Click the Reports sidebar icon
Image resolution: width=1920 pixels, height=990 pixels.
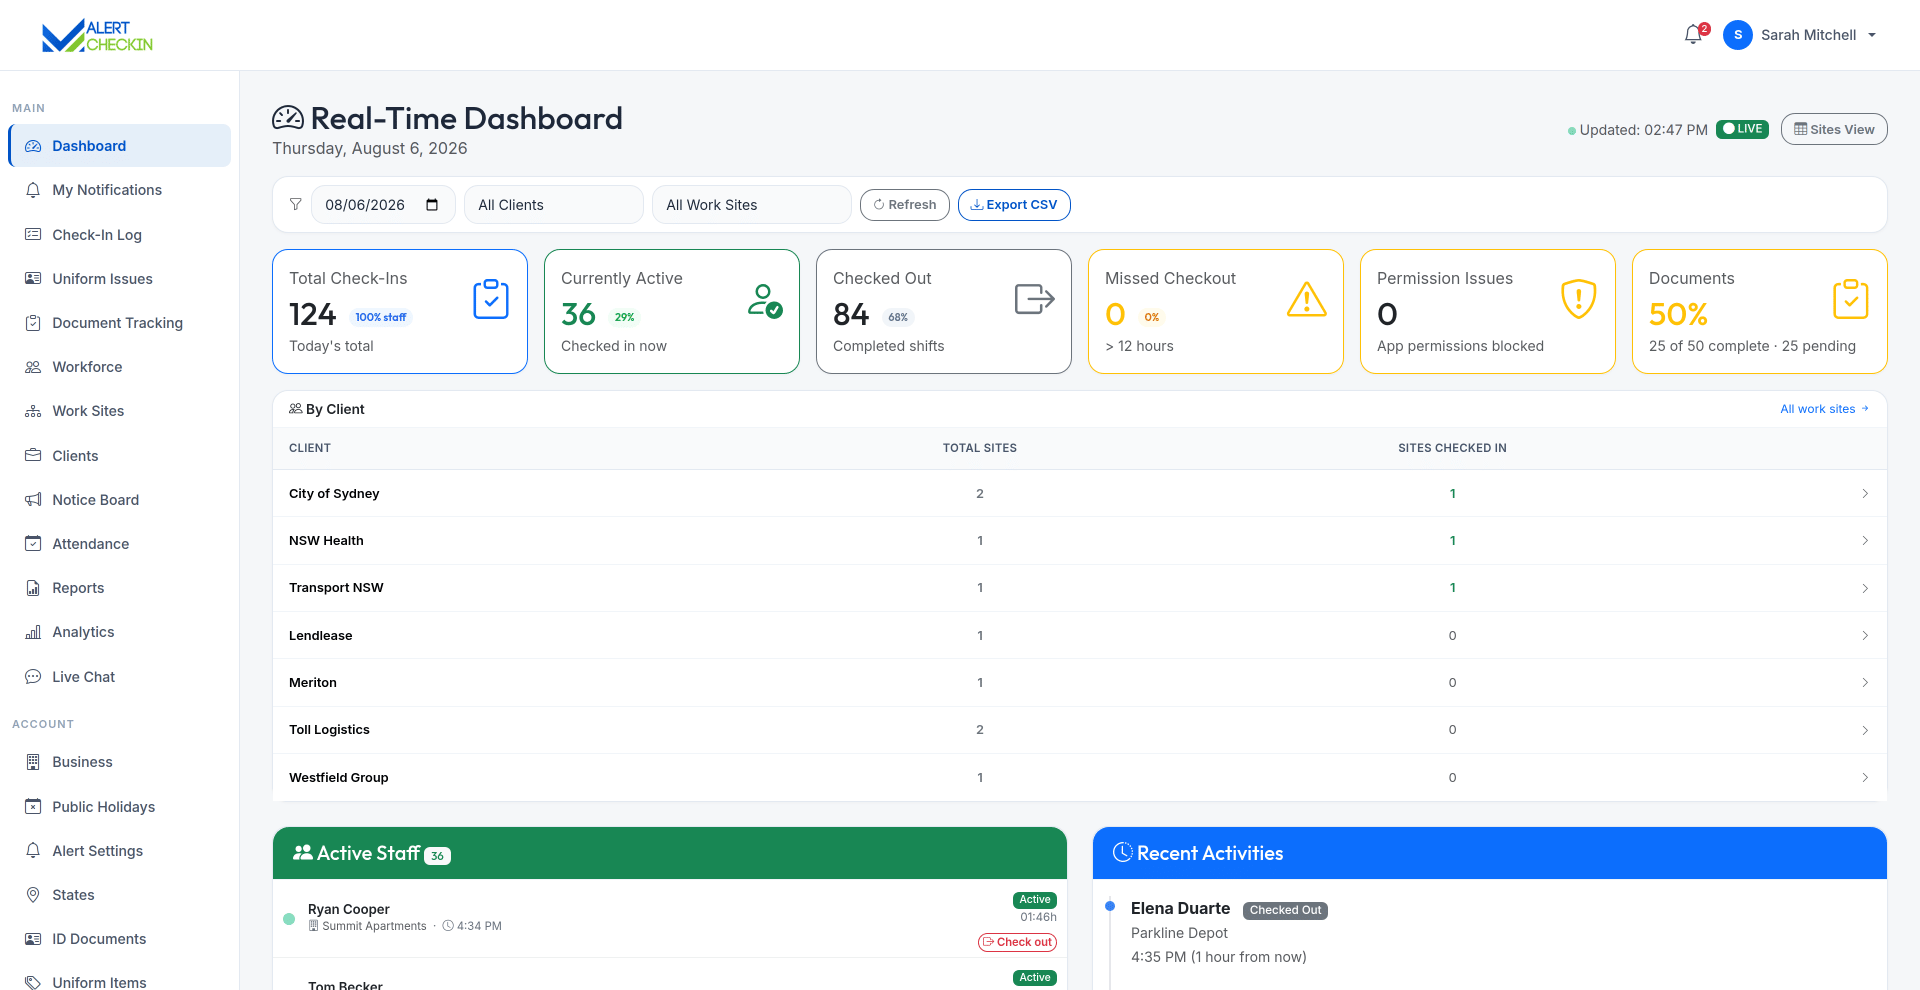coord(33,588)
